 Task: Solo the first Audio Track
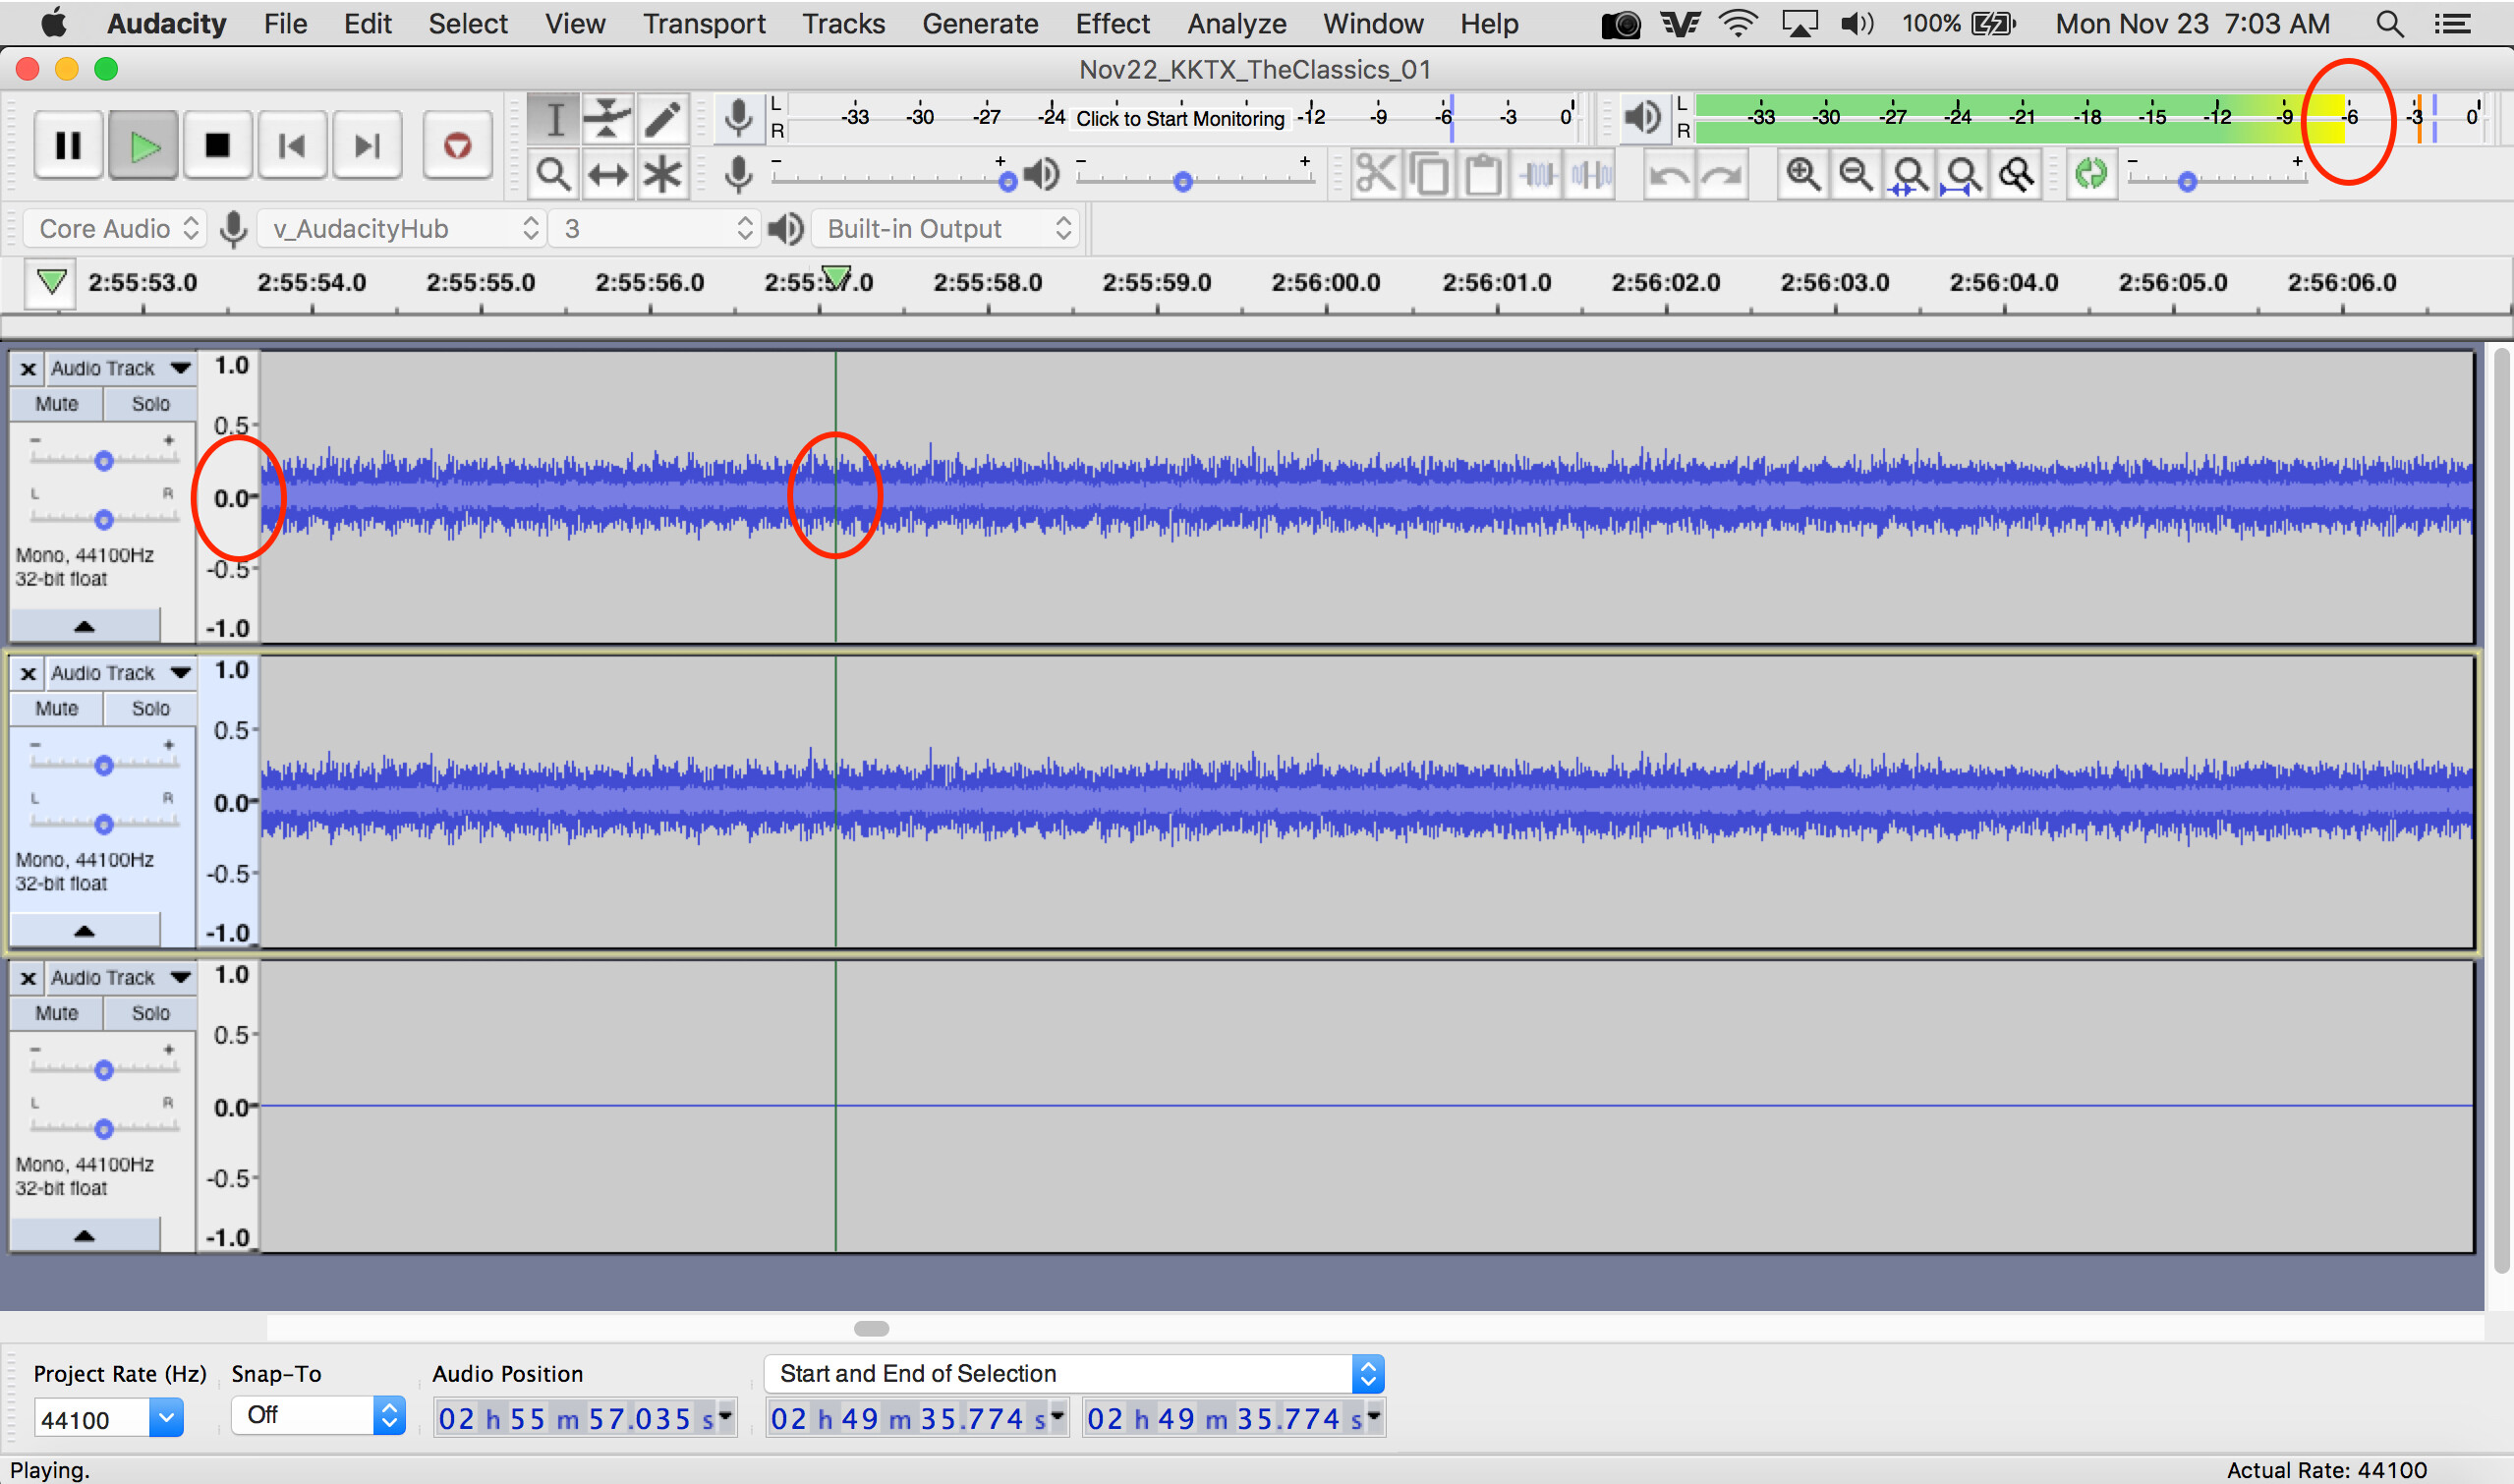coord(150,404)
